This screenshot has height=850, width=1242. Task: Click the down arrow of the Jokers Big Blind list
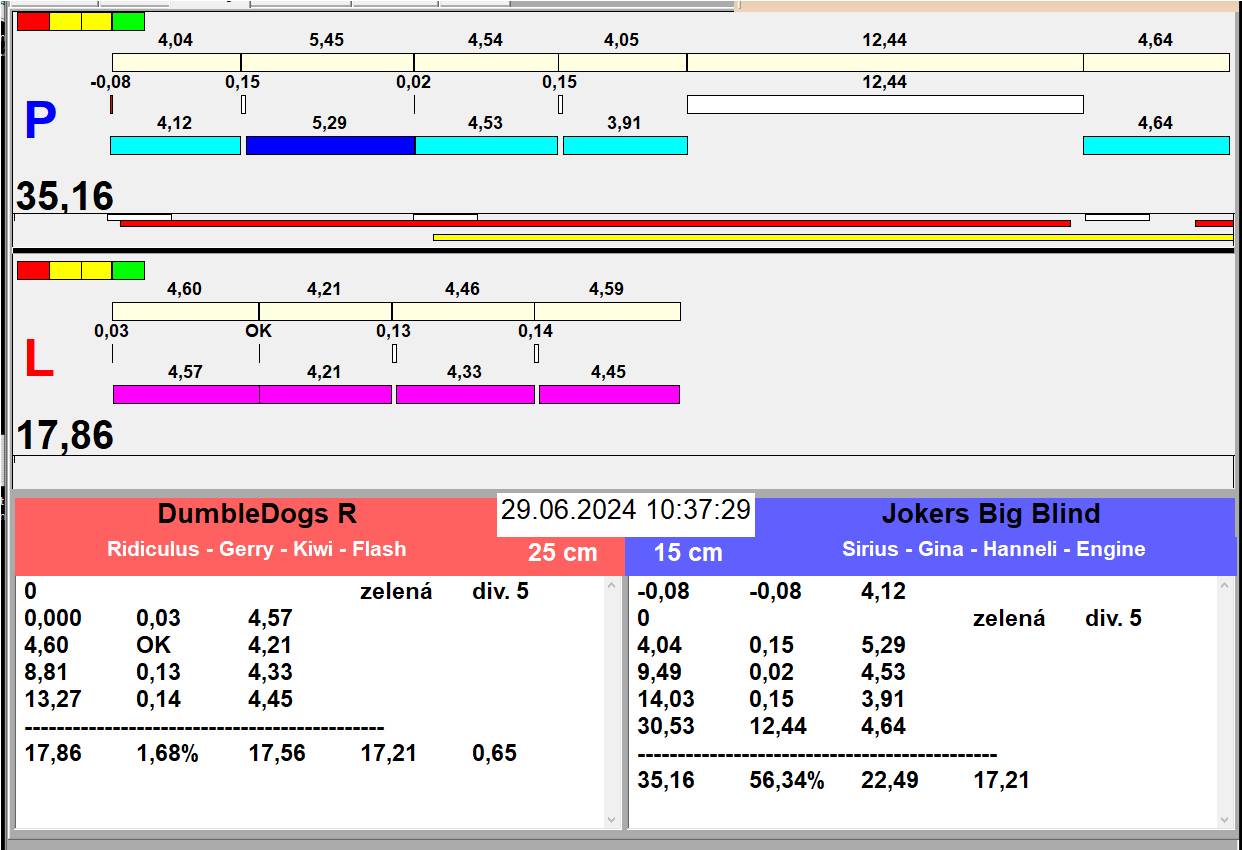point(1226,820)
